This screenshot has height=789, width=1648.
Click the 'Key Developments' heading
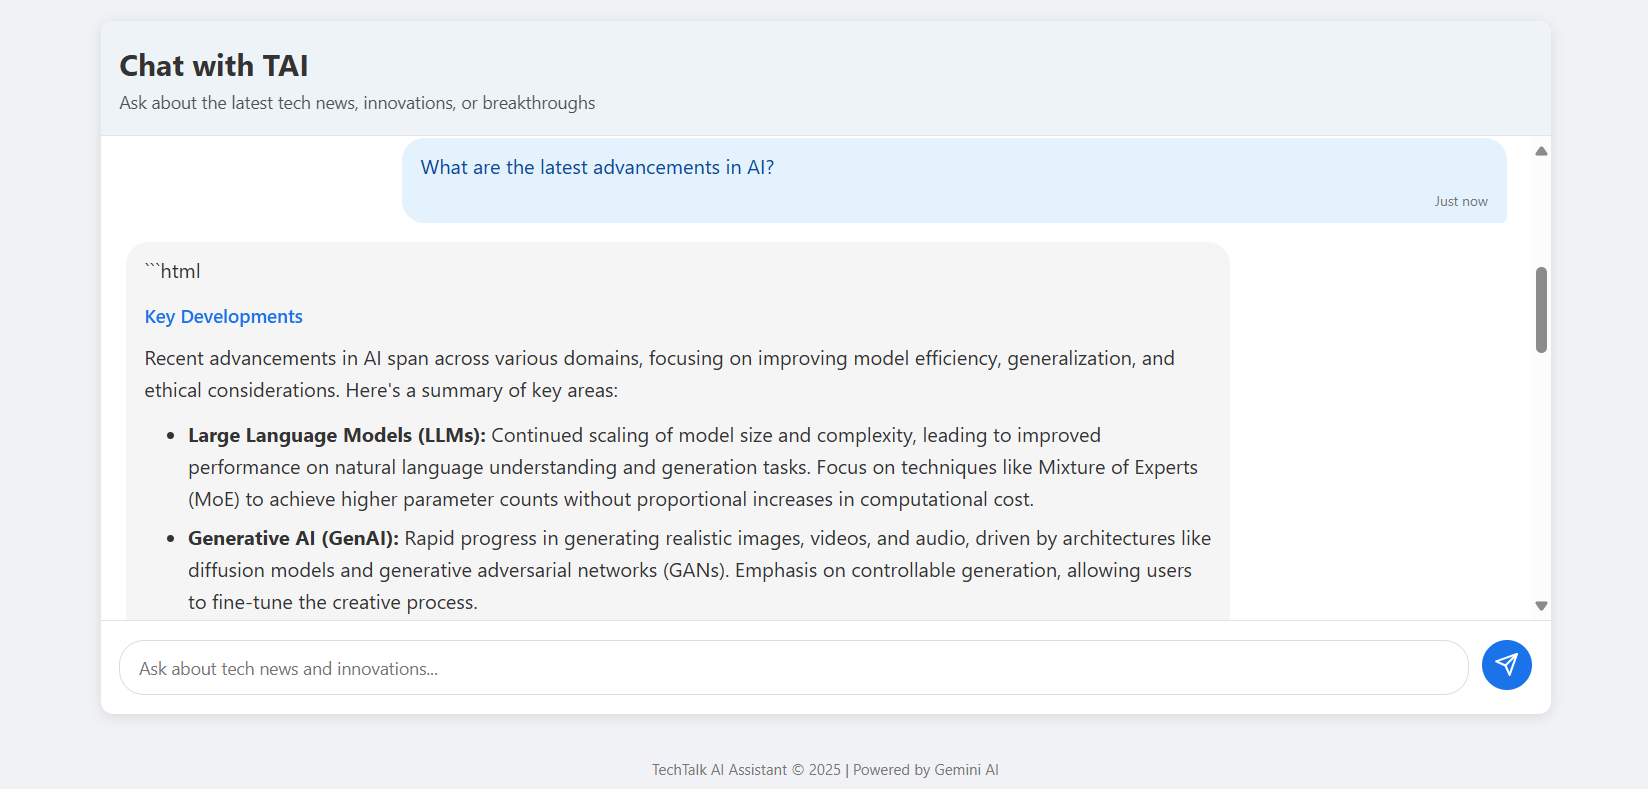(x=223, y=317)
